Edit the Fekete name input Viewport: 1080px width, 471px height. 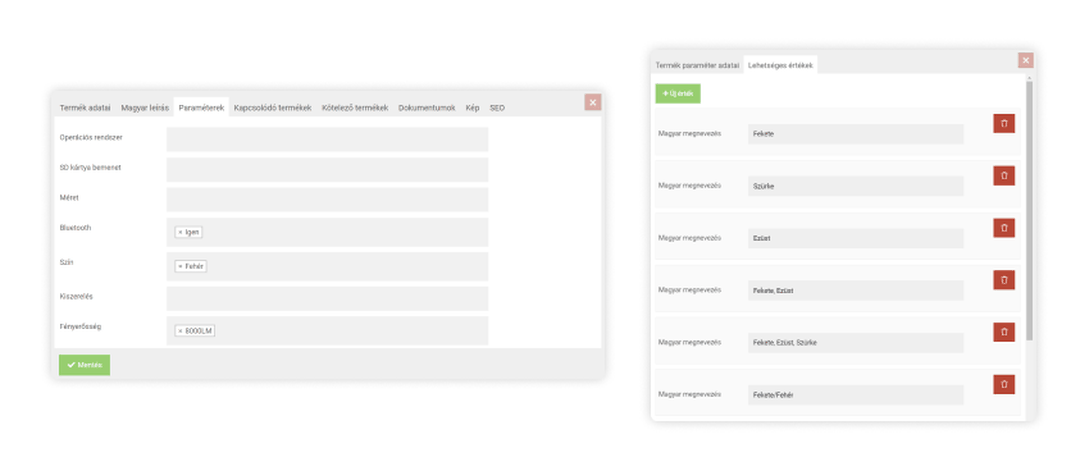[x=855, y=134]
